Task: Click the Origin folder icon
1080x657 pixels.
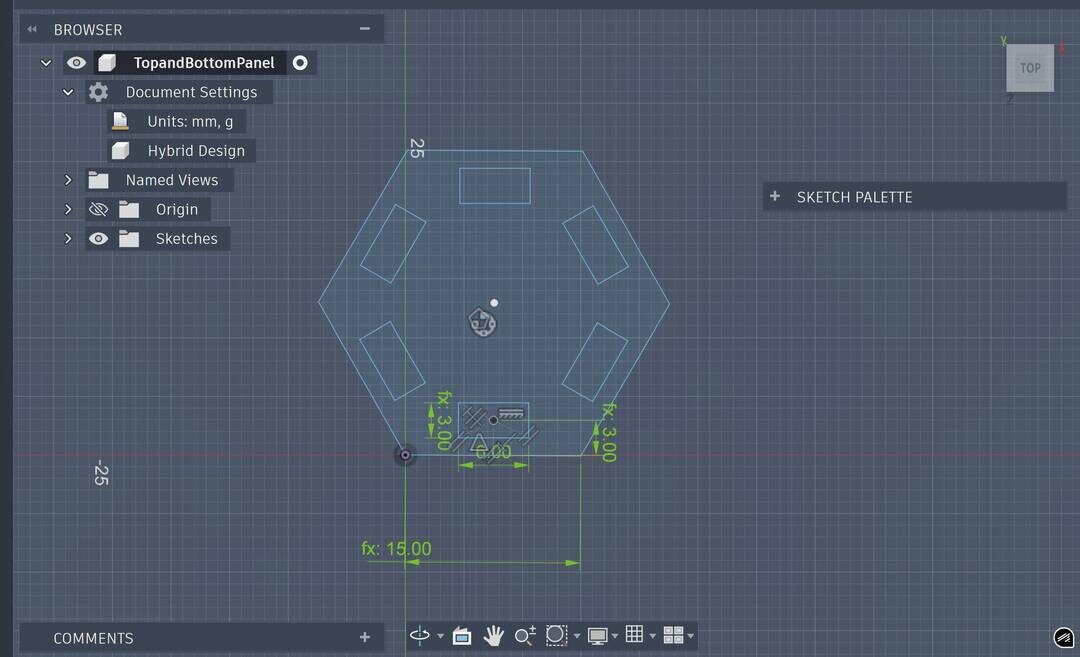Action: 129,209
